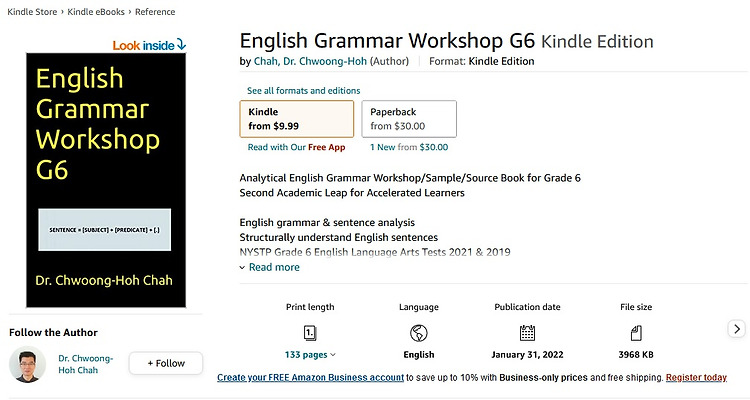Click the Look inside arrow icon
This screenshot has width=750, height=400.
[181, 44]
